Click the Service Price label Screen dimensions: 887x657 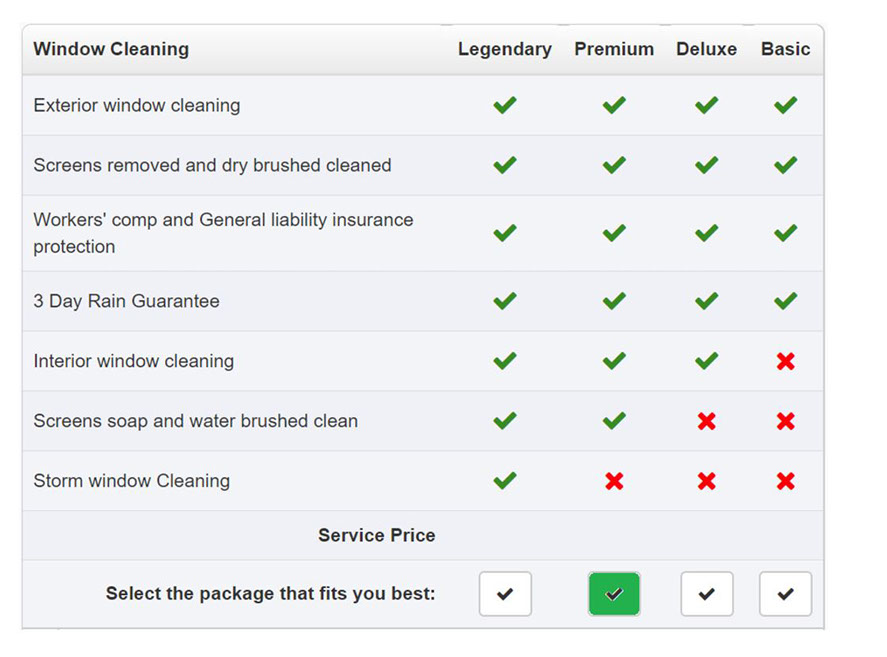coord(377,535)
